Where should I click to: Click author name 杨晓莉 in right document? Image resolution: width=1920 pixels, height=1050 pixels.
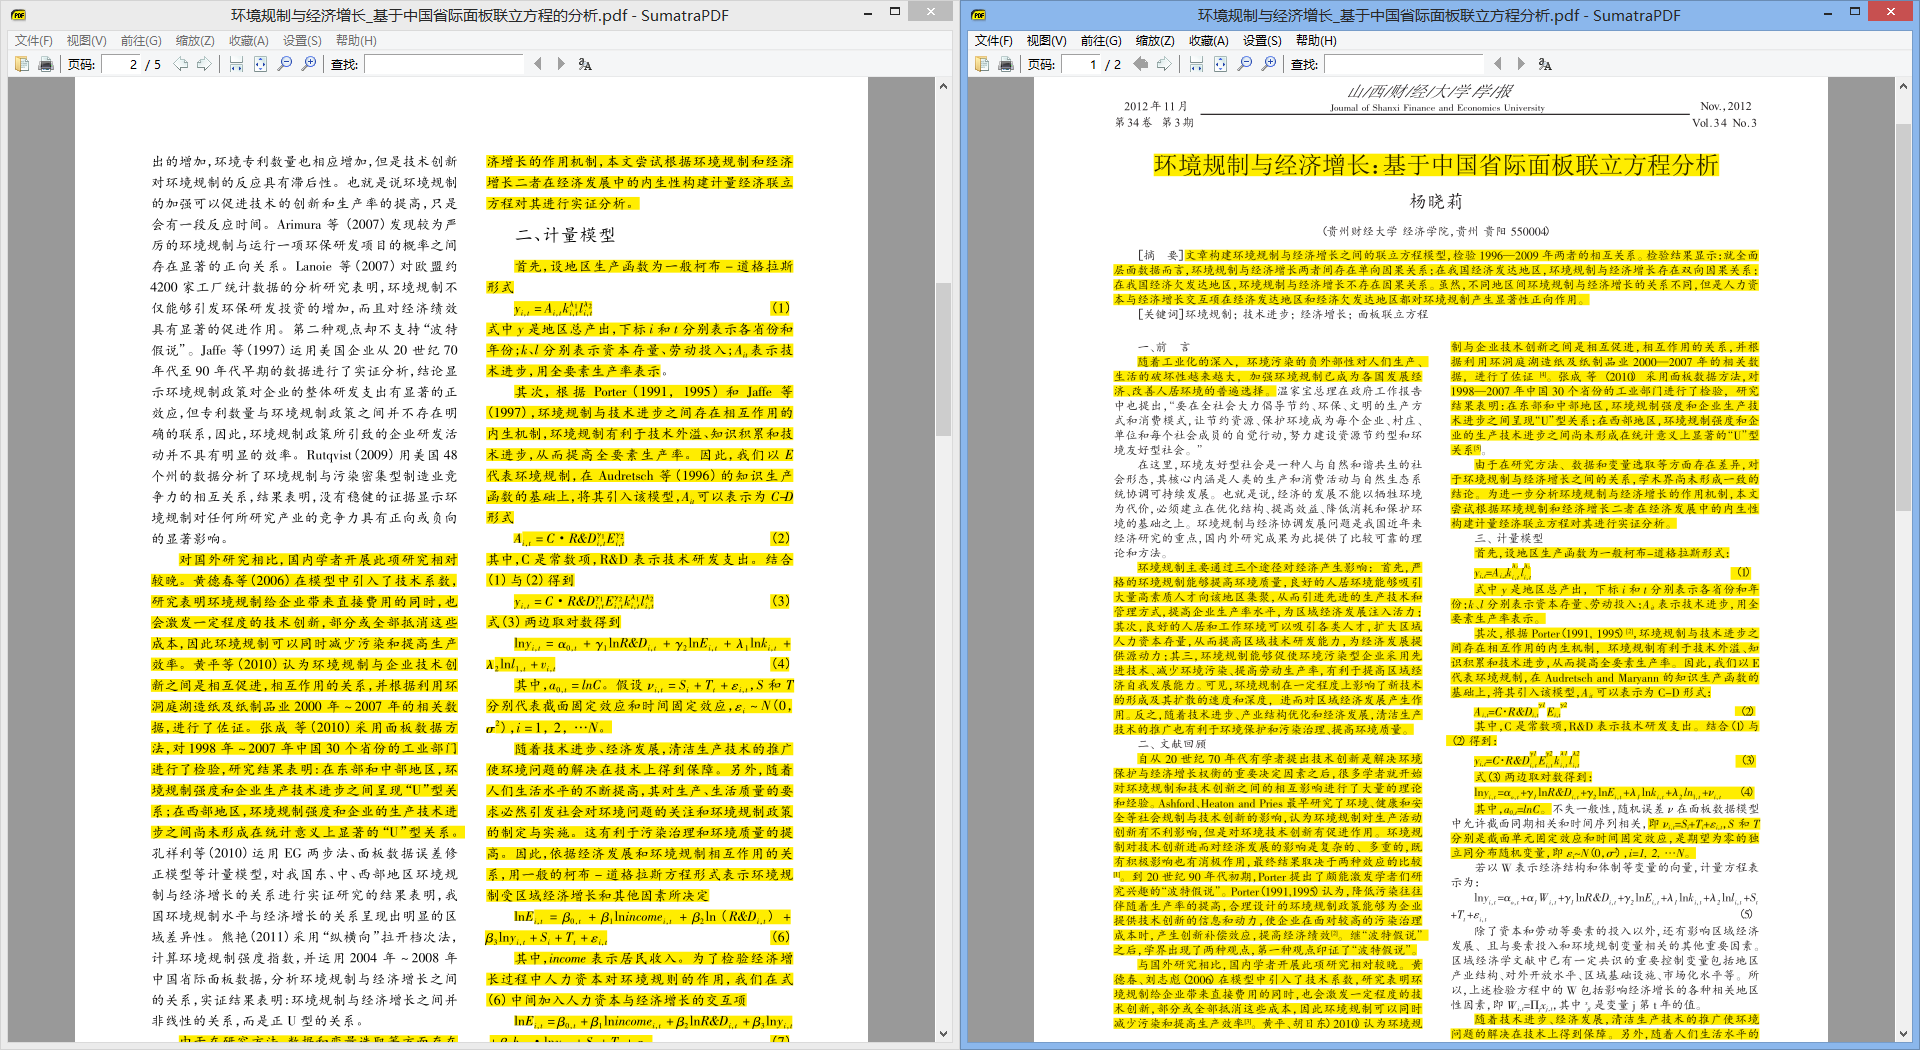1436,202
